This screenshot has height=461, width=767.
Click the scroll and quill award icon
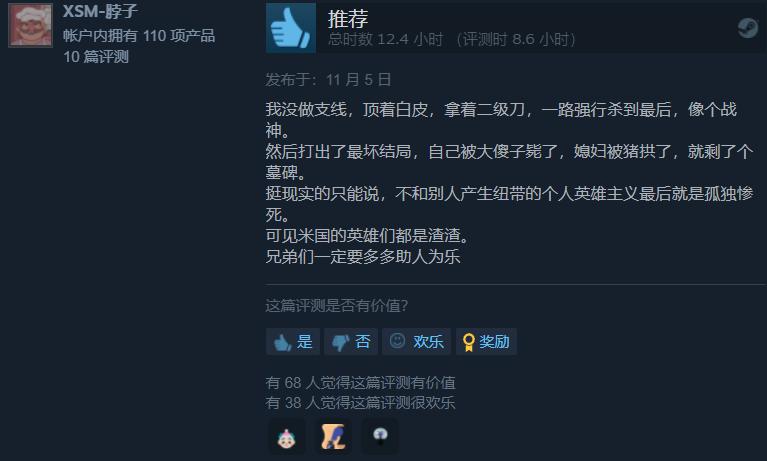click(334, 437)
